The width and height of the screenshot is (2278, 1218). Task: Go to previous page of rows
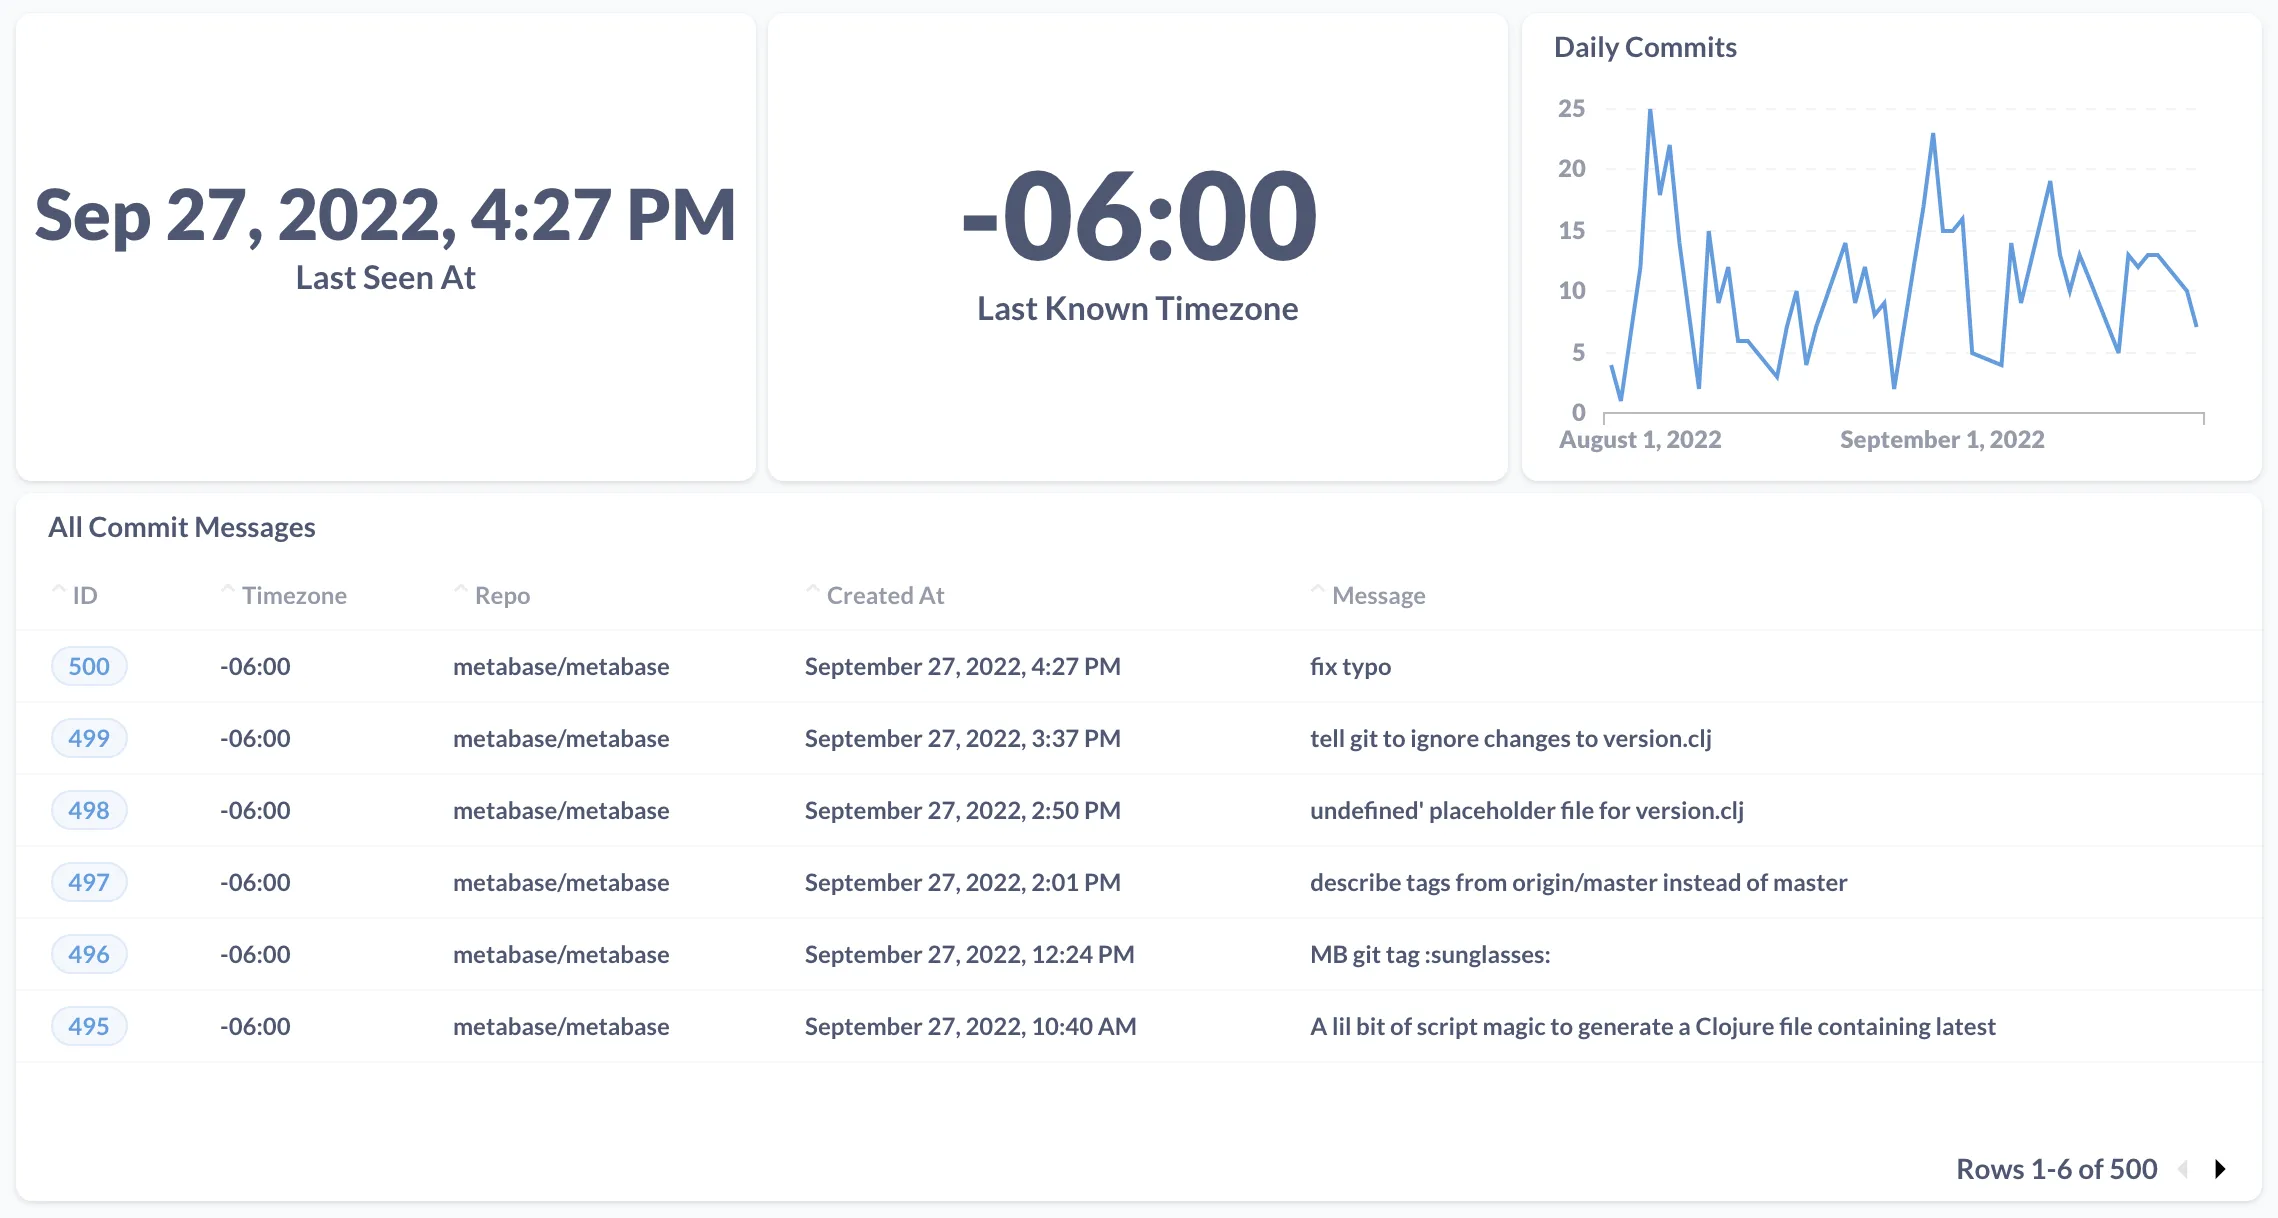pyautogui.click(x=2183, y=1169)
